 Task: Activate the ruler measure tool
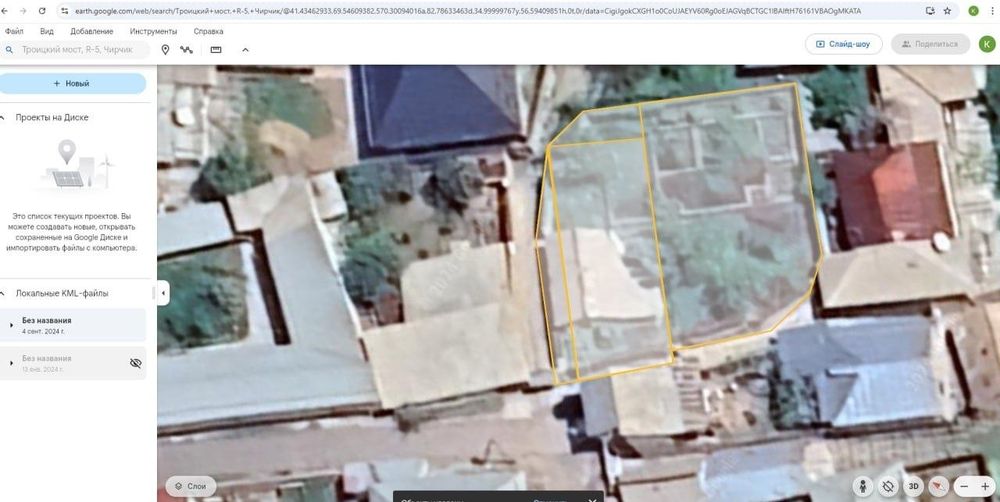click(216, 50)
